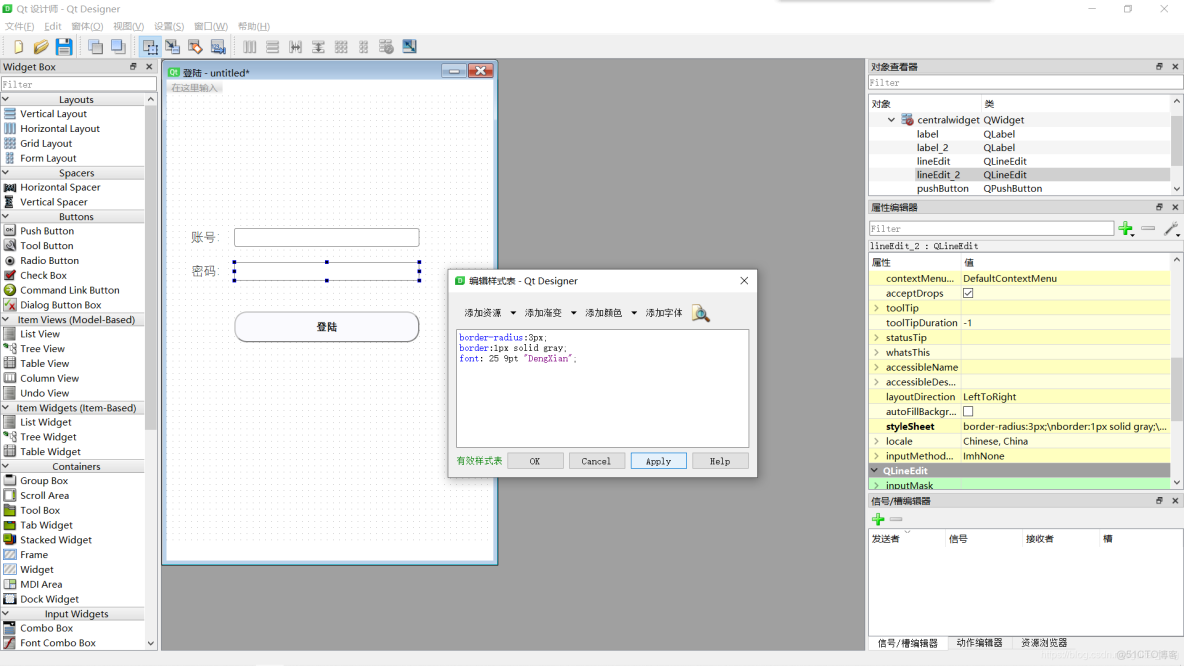Click Adjust Size toolbar icon
The image size is (1184, 666).
click(410, 46)
